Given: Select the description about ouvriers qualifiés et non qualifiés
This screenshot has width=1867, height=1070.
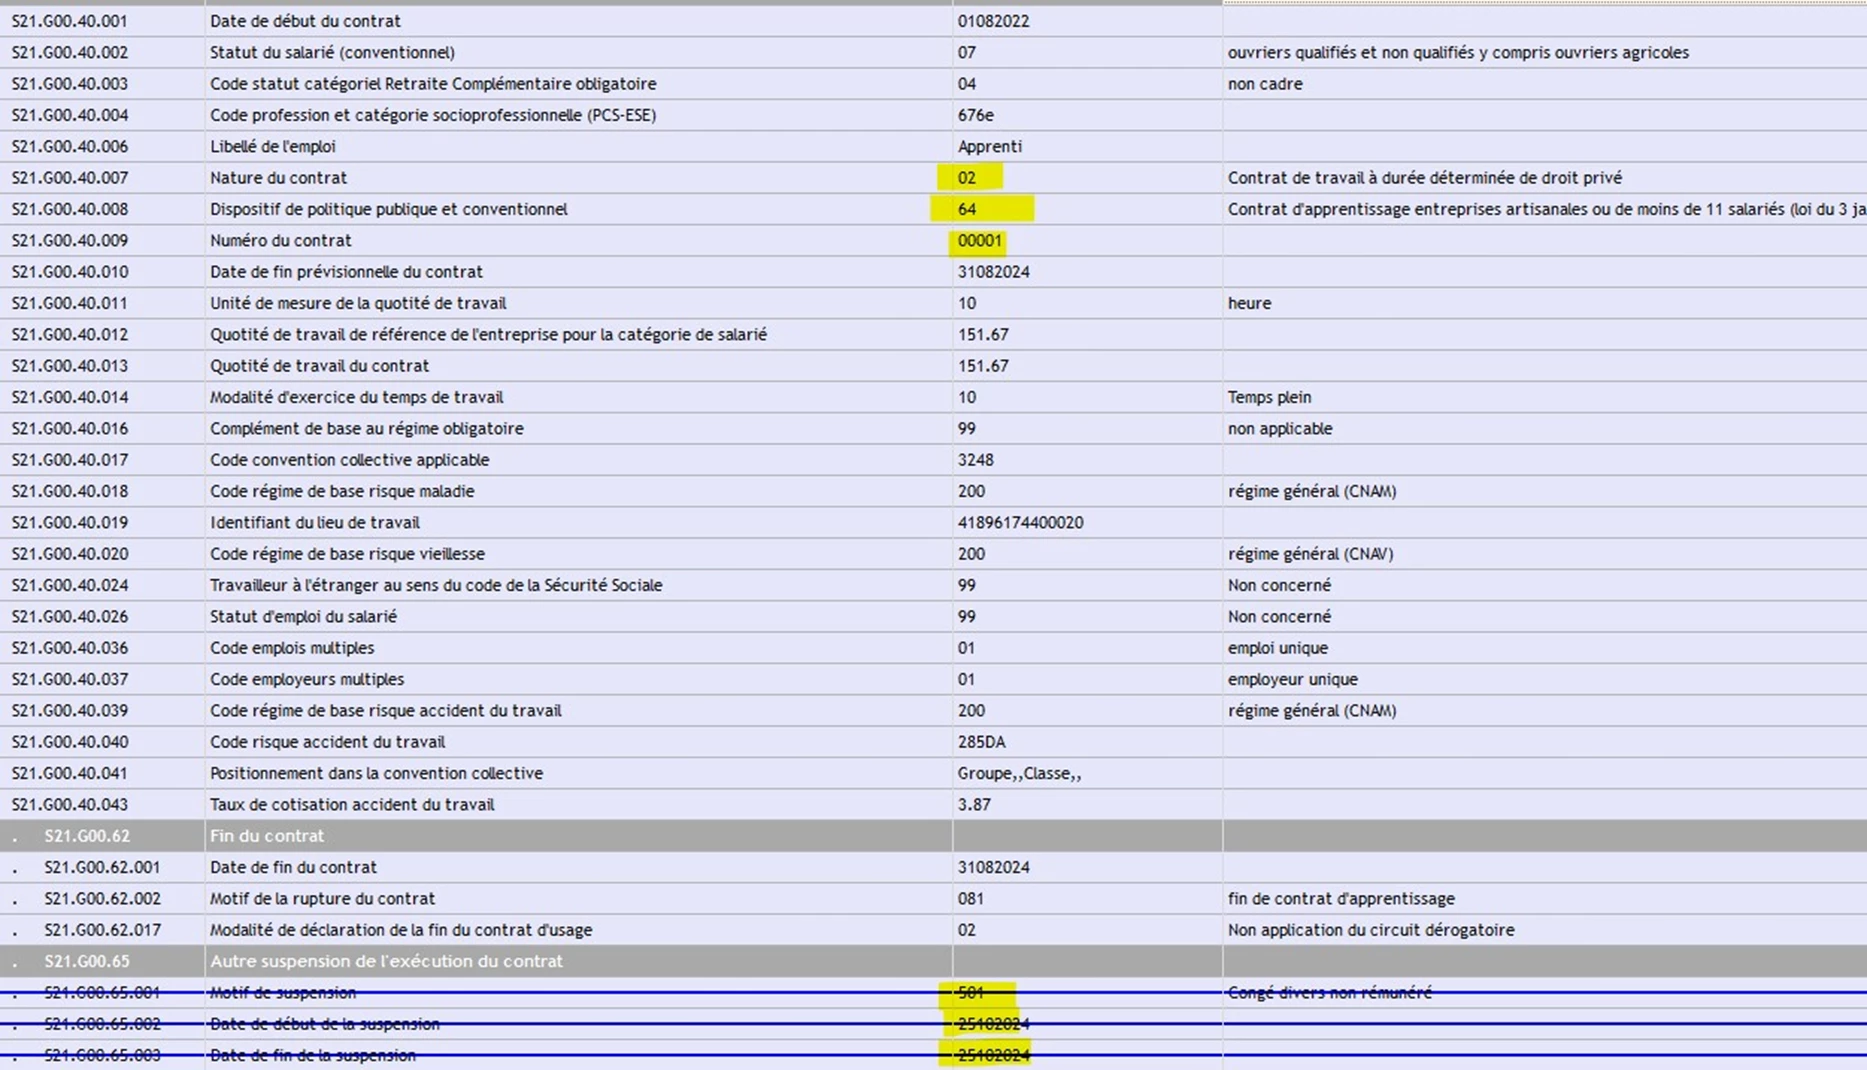Looking at the screenshot, I should [1458, 52].
